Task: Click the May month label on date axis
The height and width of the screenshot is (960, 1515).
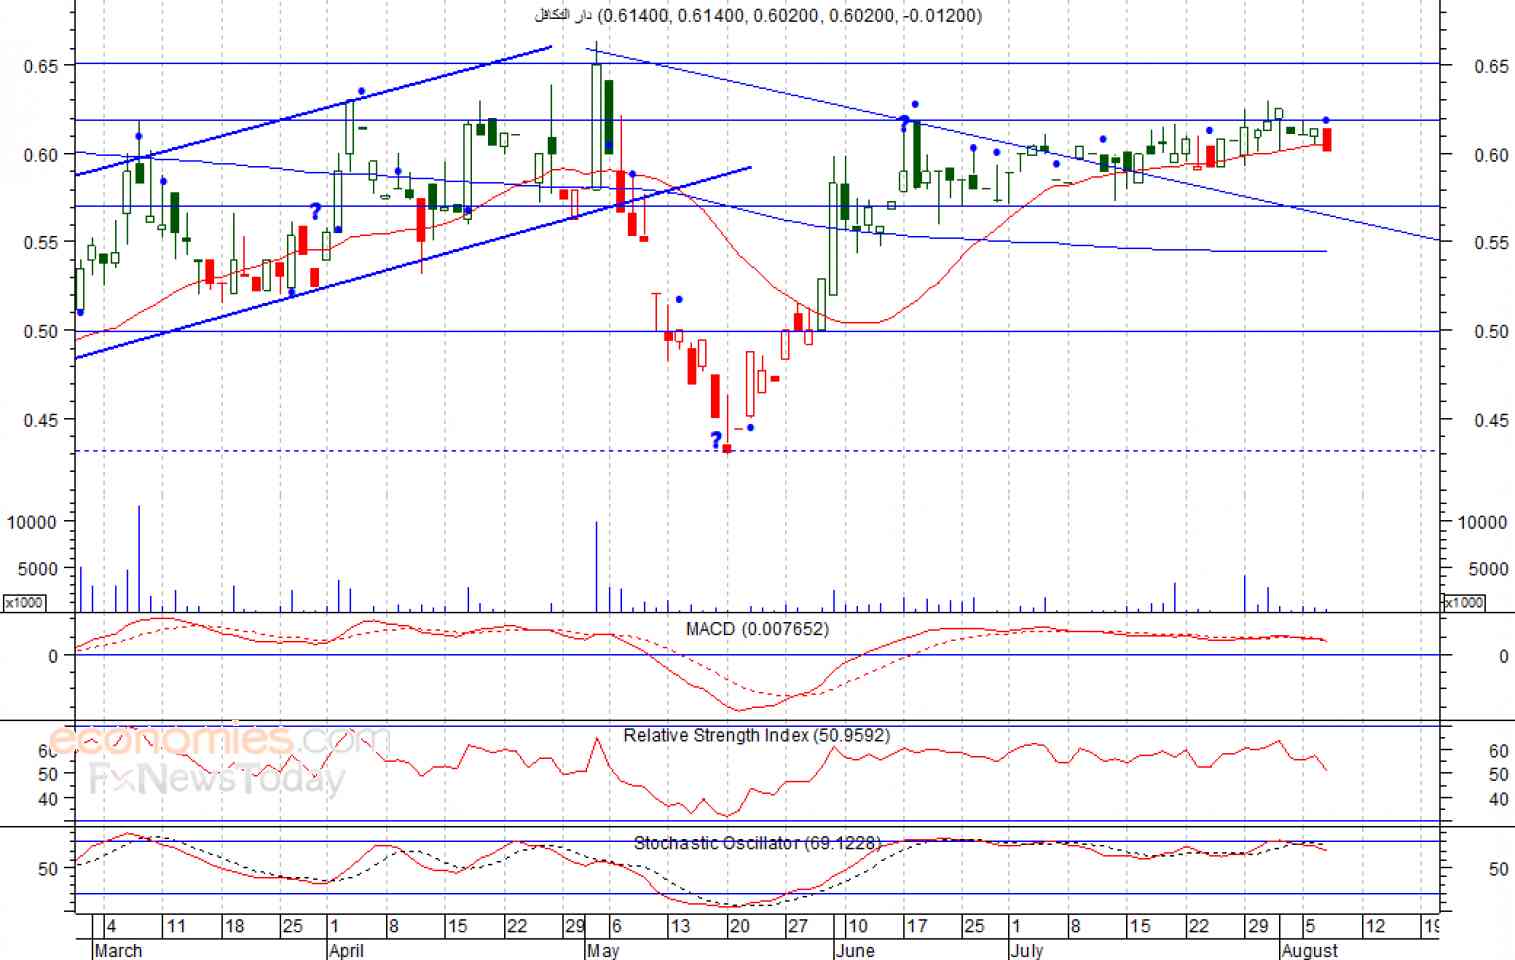Action: 603,950
